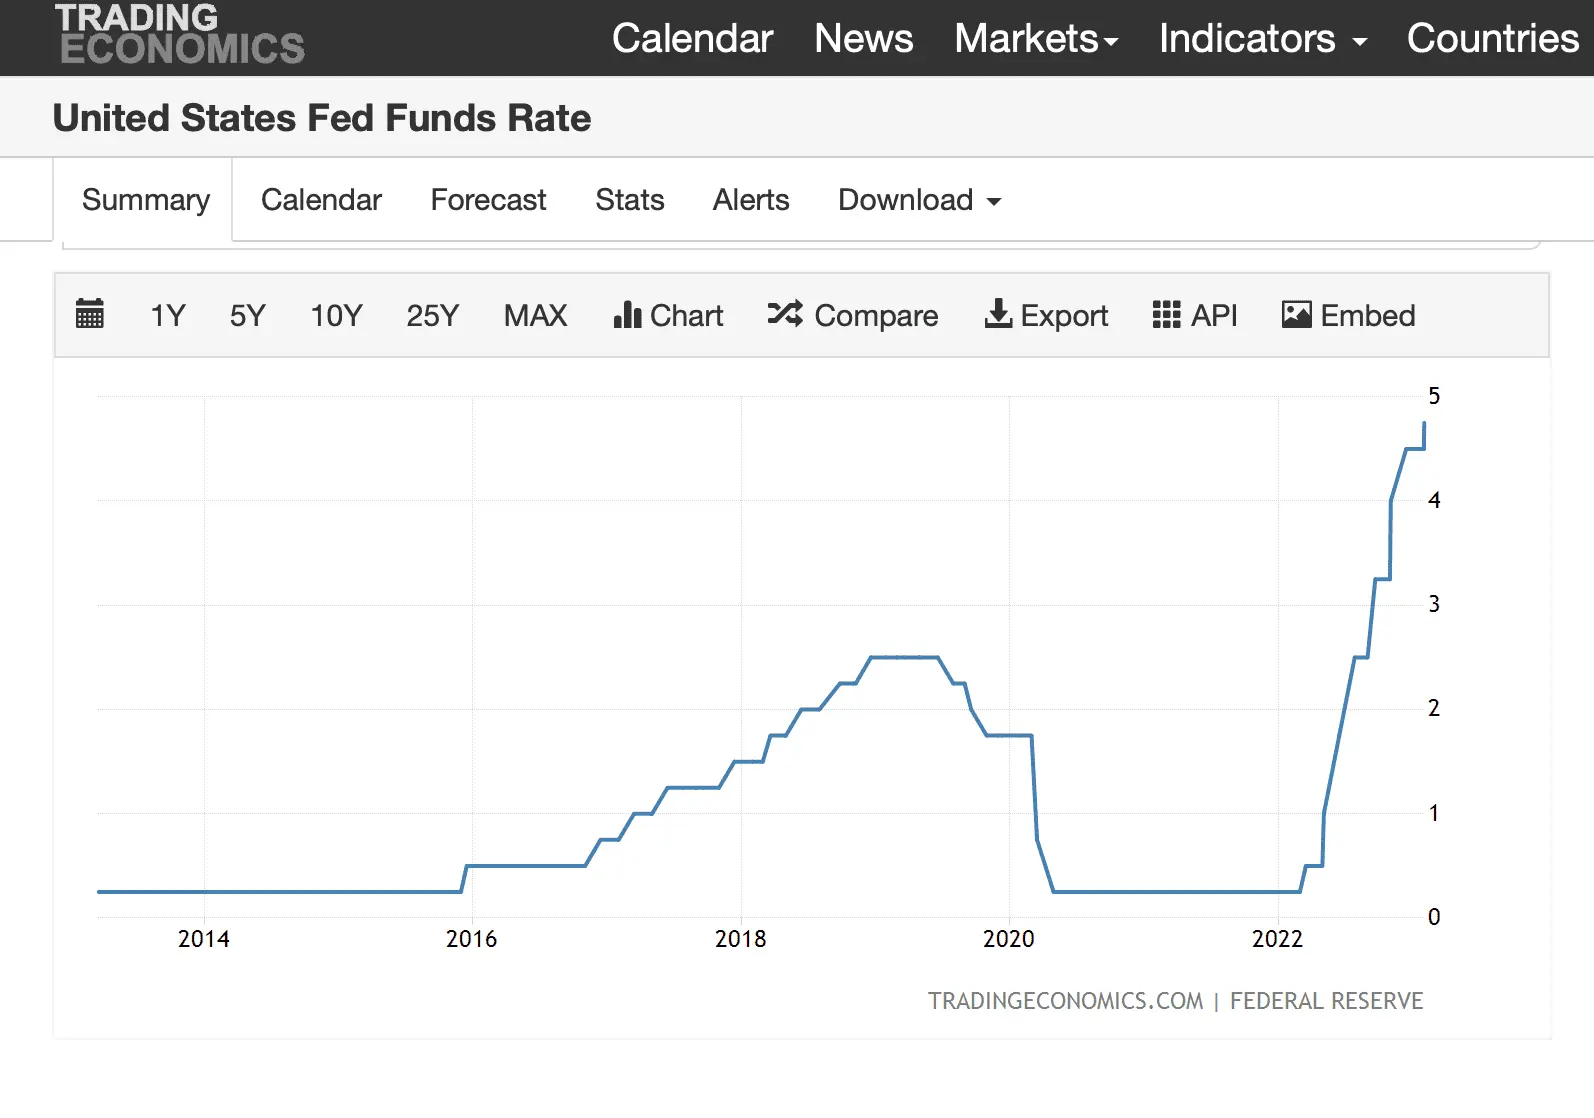Switch to the Forecast tab
This screenshot has height=1118, width=1594.
[x=488, y=200]
